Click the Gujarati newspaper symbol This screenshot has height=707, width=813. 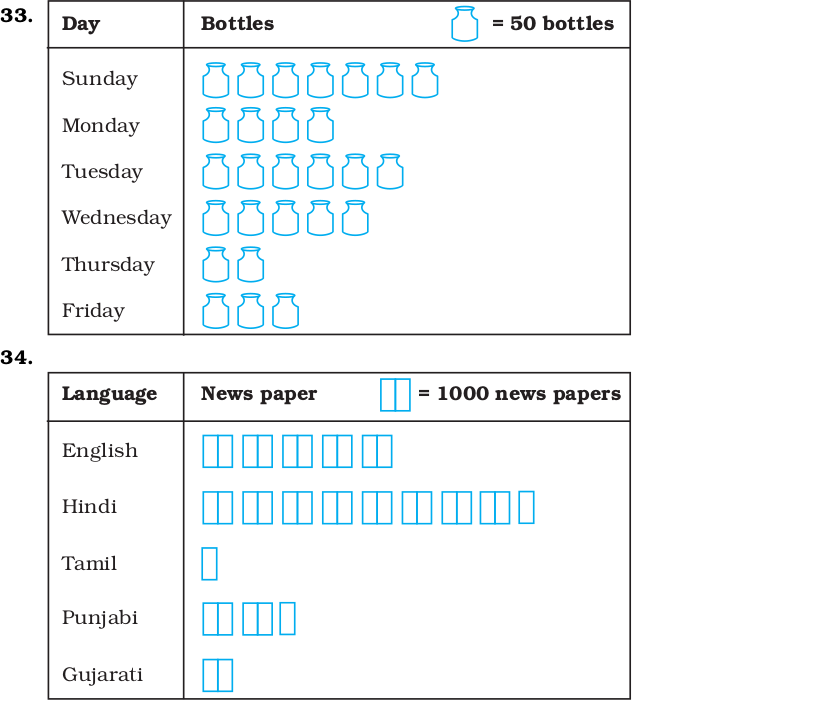click(218, 675)
